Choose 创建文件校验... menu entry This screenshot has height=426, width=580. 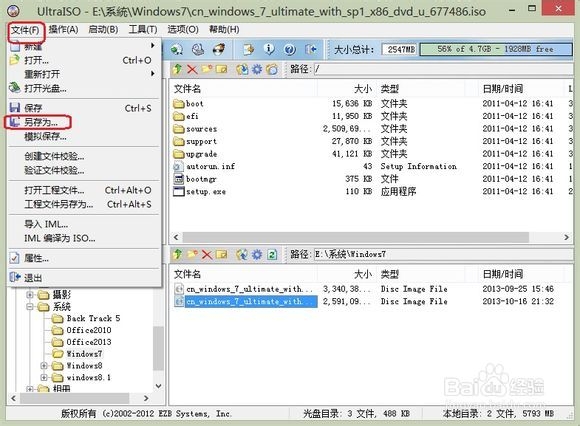[x=84, y=156]
